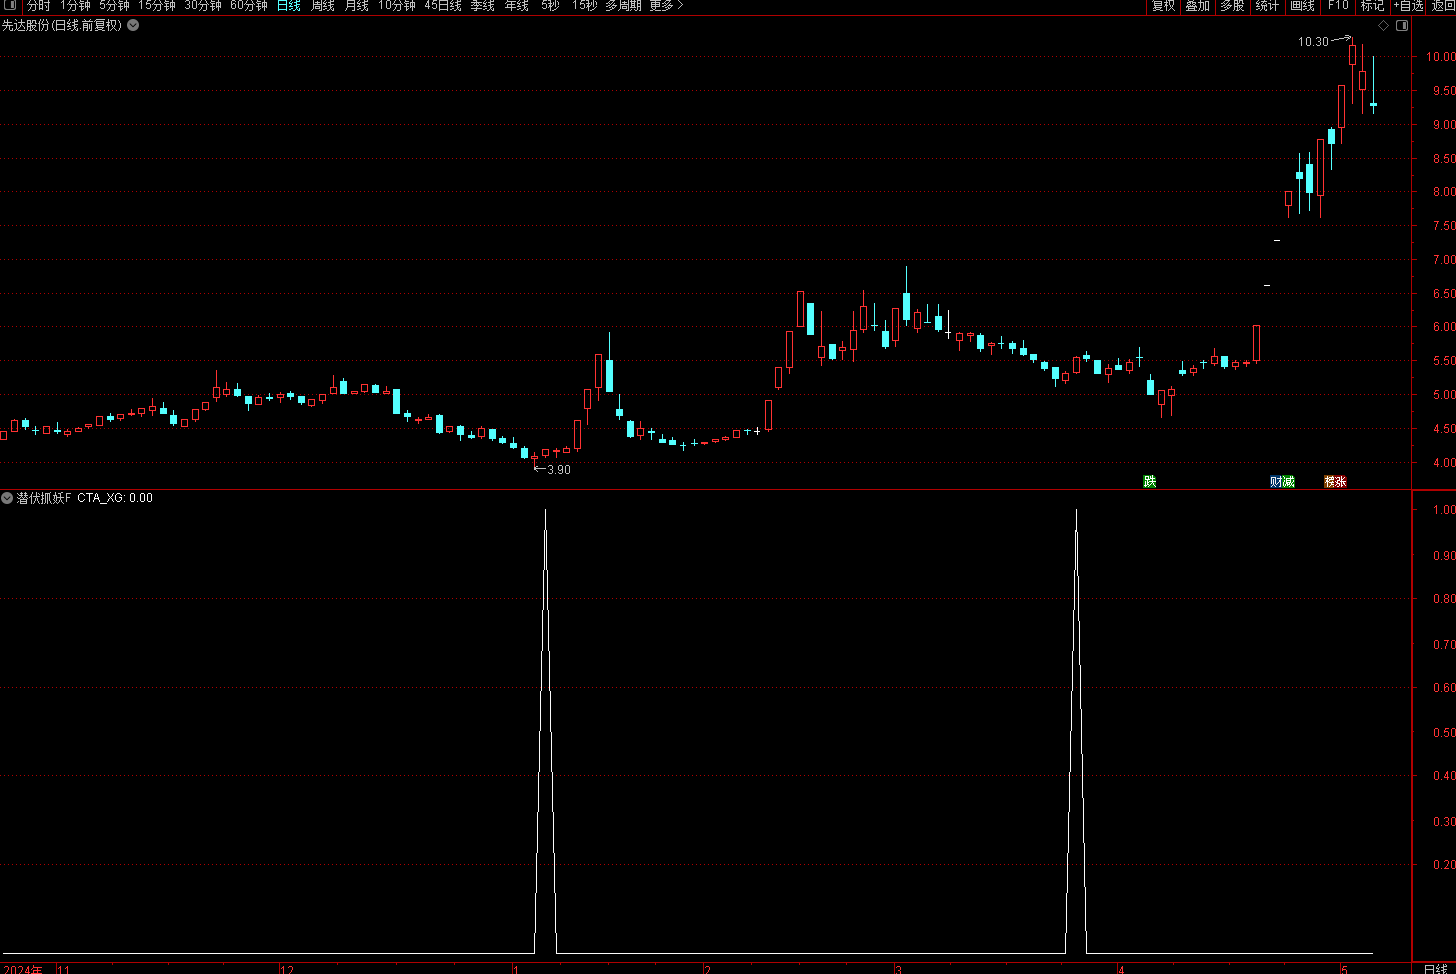Select the 1分钟 period
1456x974 pixels.
pyautogui.click(x=75, y=6)
